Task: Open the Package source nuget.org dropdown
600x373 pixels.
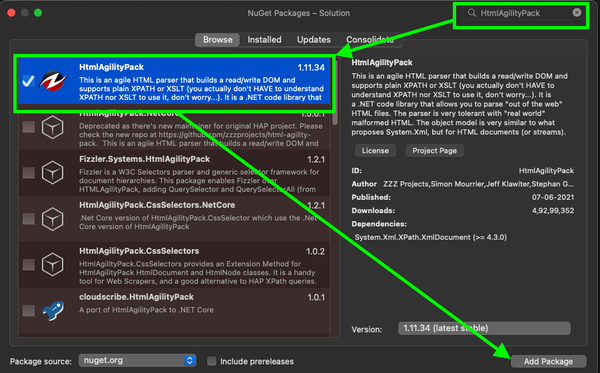Action: pyautogui.click(x=137, y=360)
